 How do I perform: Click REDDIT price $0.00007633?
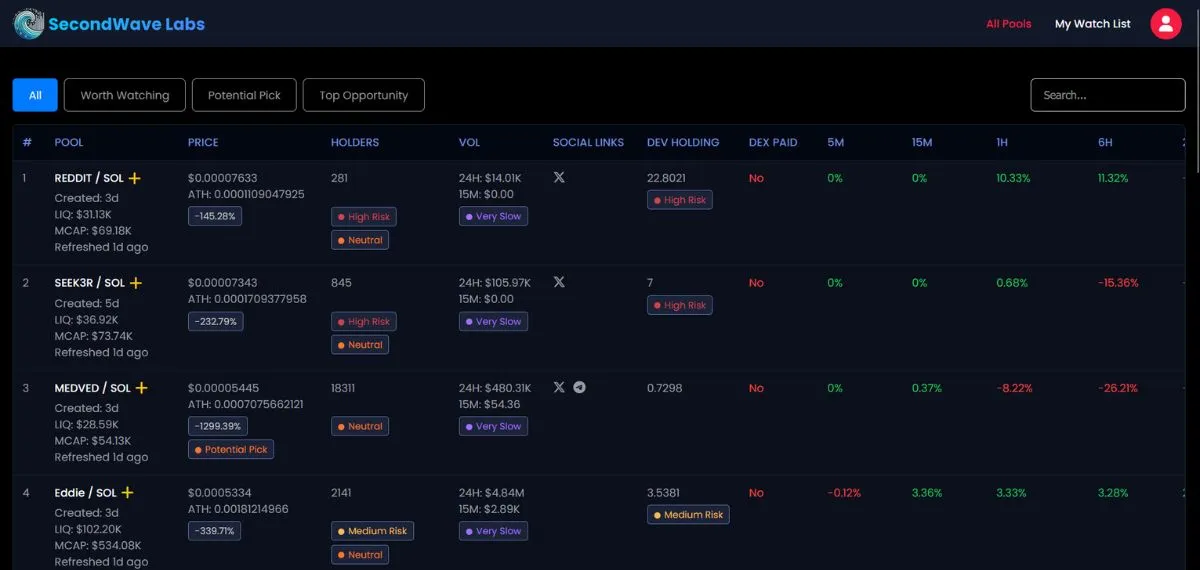click(x=223, y=178)
